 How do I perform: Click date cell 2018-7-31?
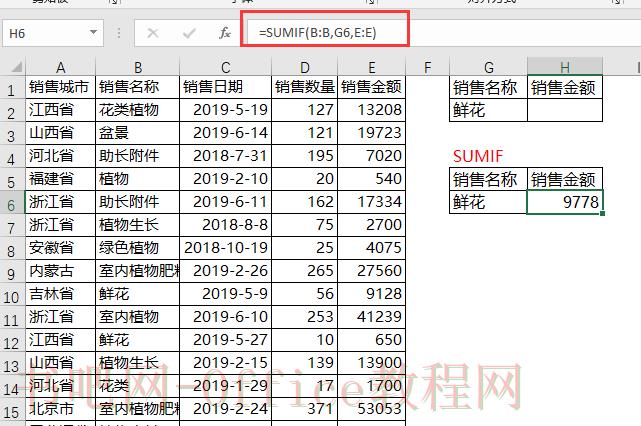point(225,156)
